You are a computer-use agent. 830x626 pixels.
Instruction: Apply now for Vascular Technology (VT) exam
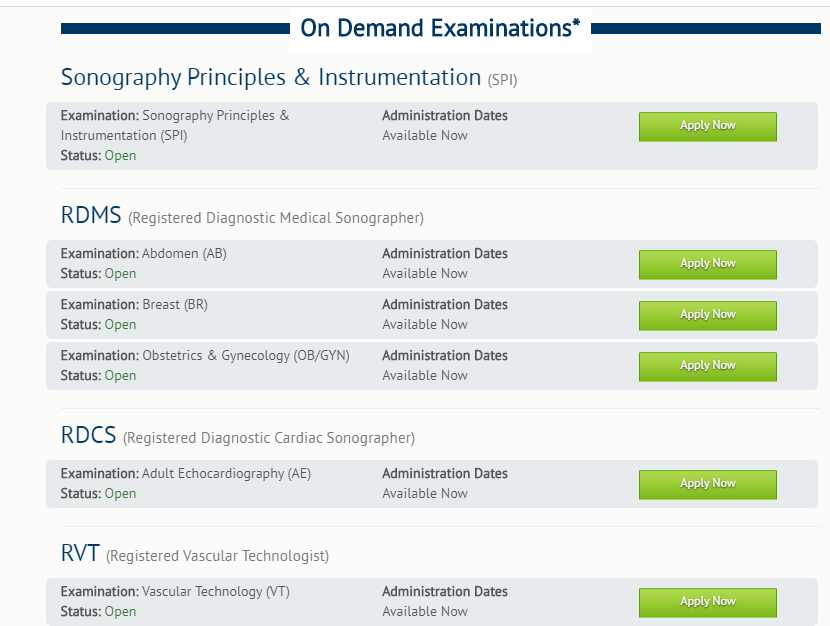point(707,602)
